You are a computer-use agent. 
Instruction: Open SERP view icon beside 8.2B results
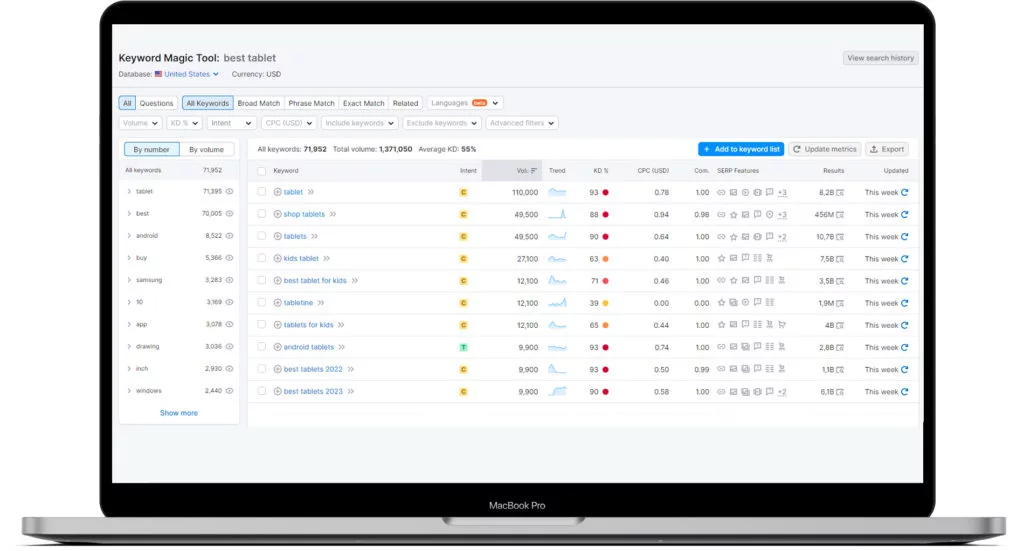pos(840,193)
